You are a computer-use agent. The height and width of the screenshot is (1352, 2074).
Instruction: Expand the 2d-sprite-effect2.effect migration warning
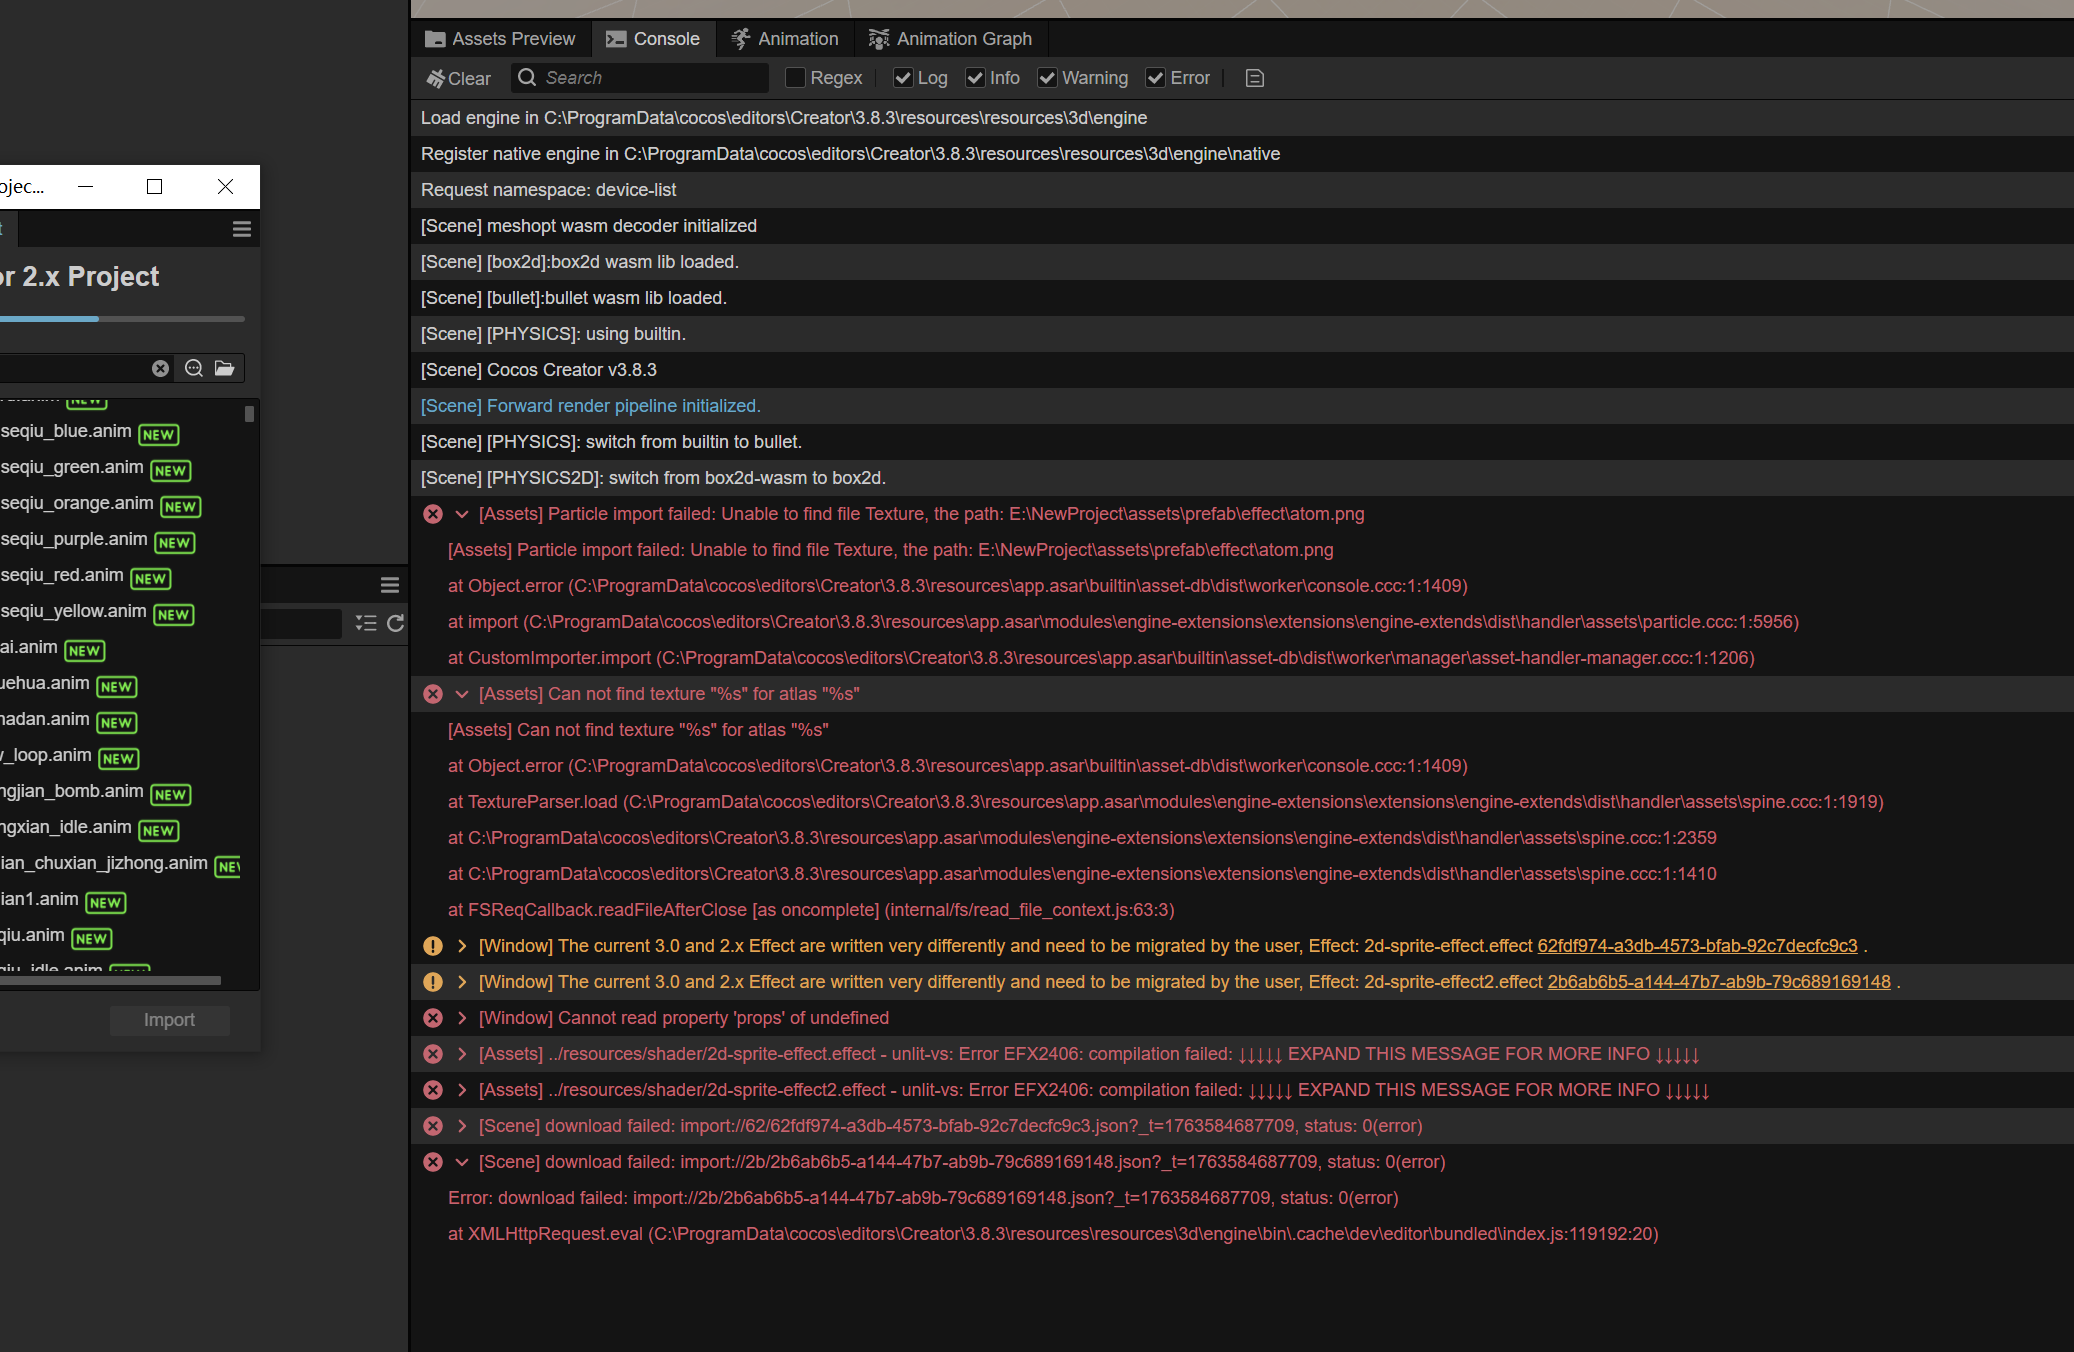point(462,982)
